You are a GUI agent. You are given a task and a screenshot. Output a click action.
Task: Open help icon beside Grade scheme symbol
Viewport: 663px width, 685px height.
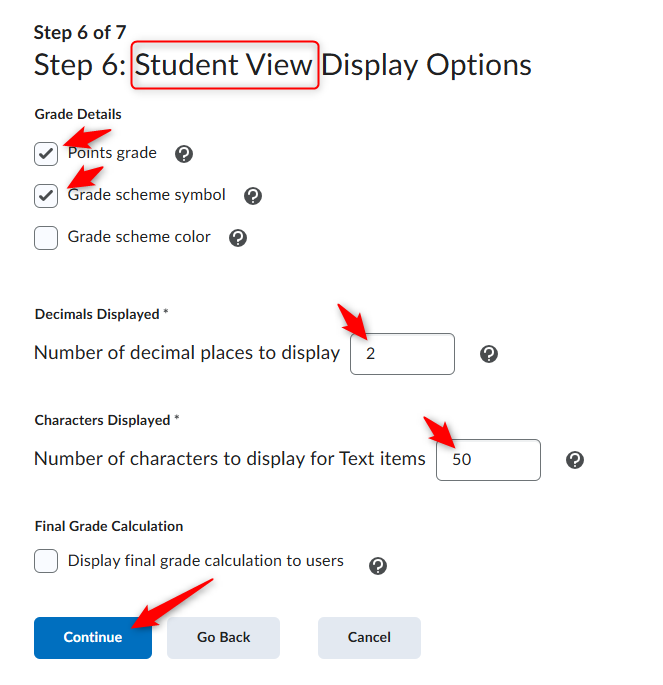pos(253,196)
